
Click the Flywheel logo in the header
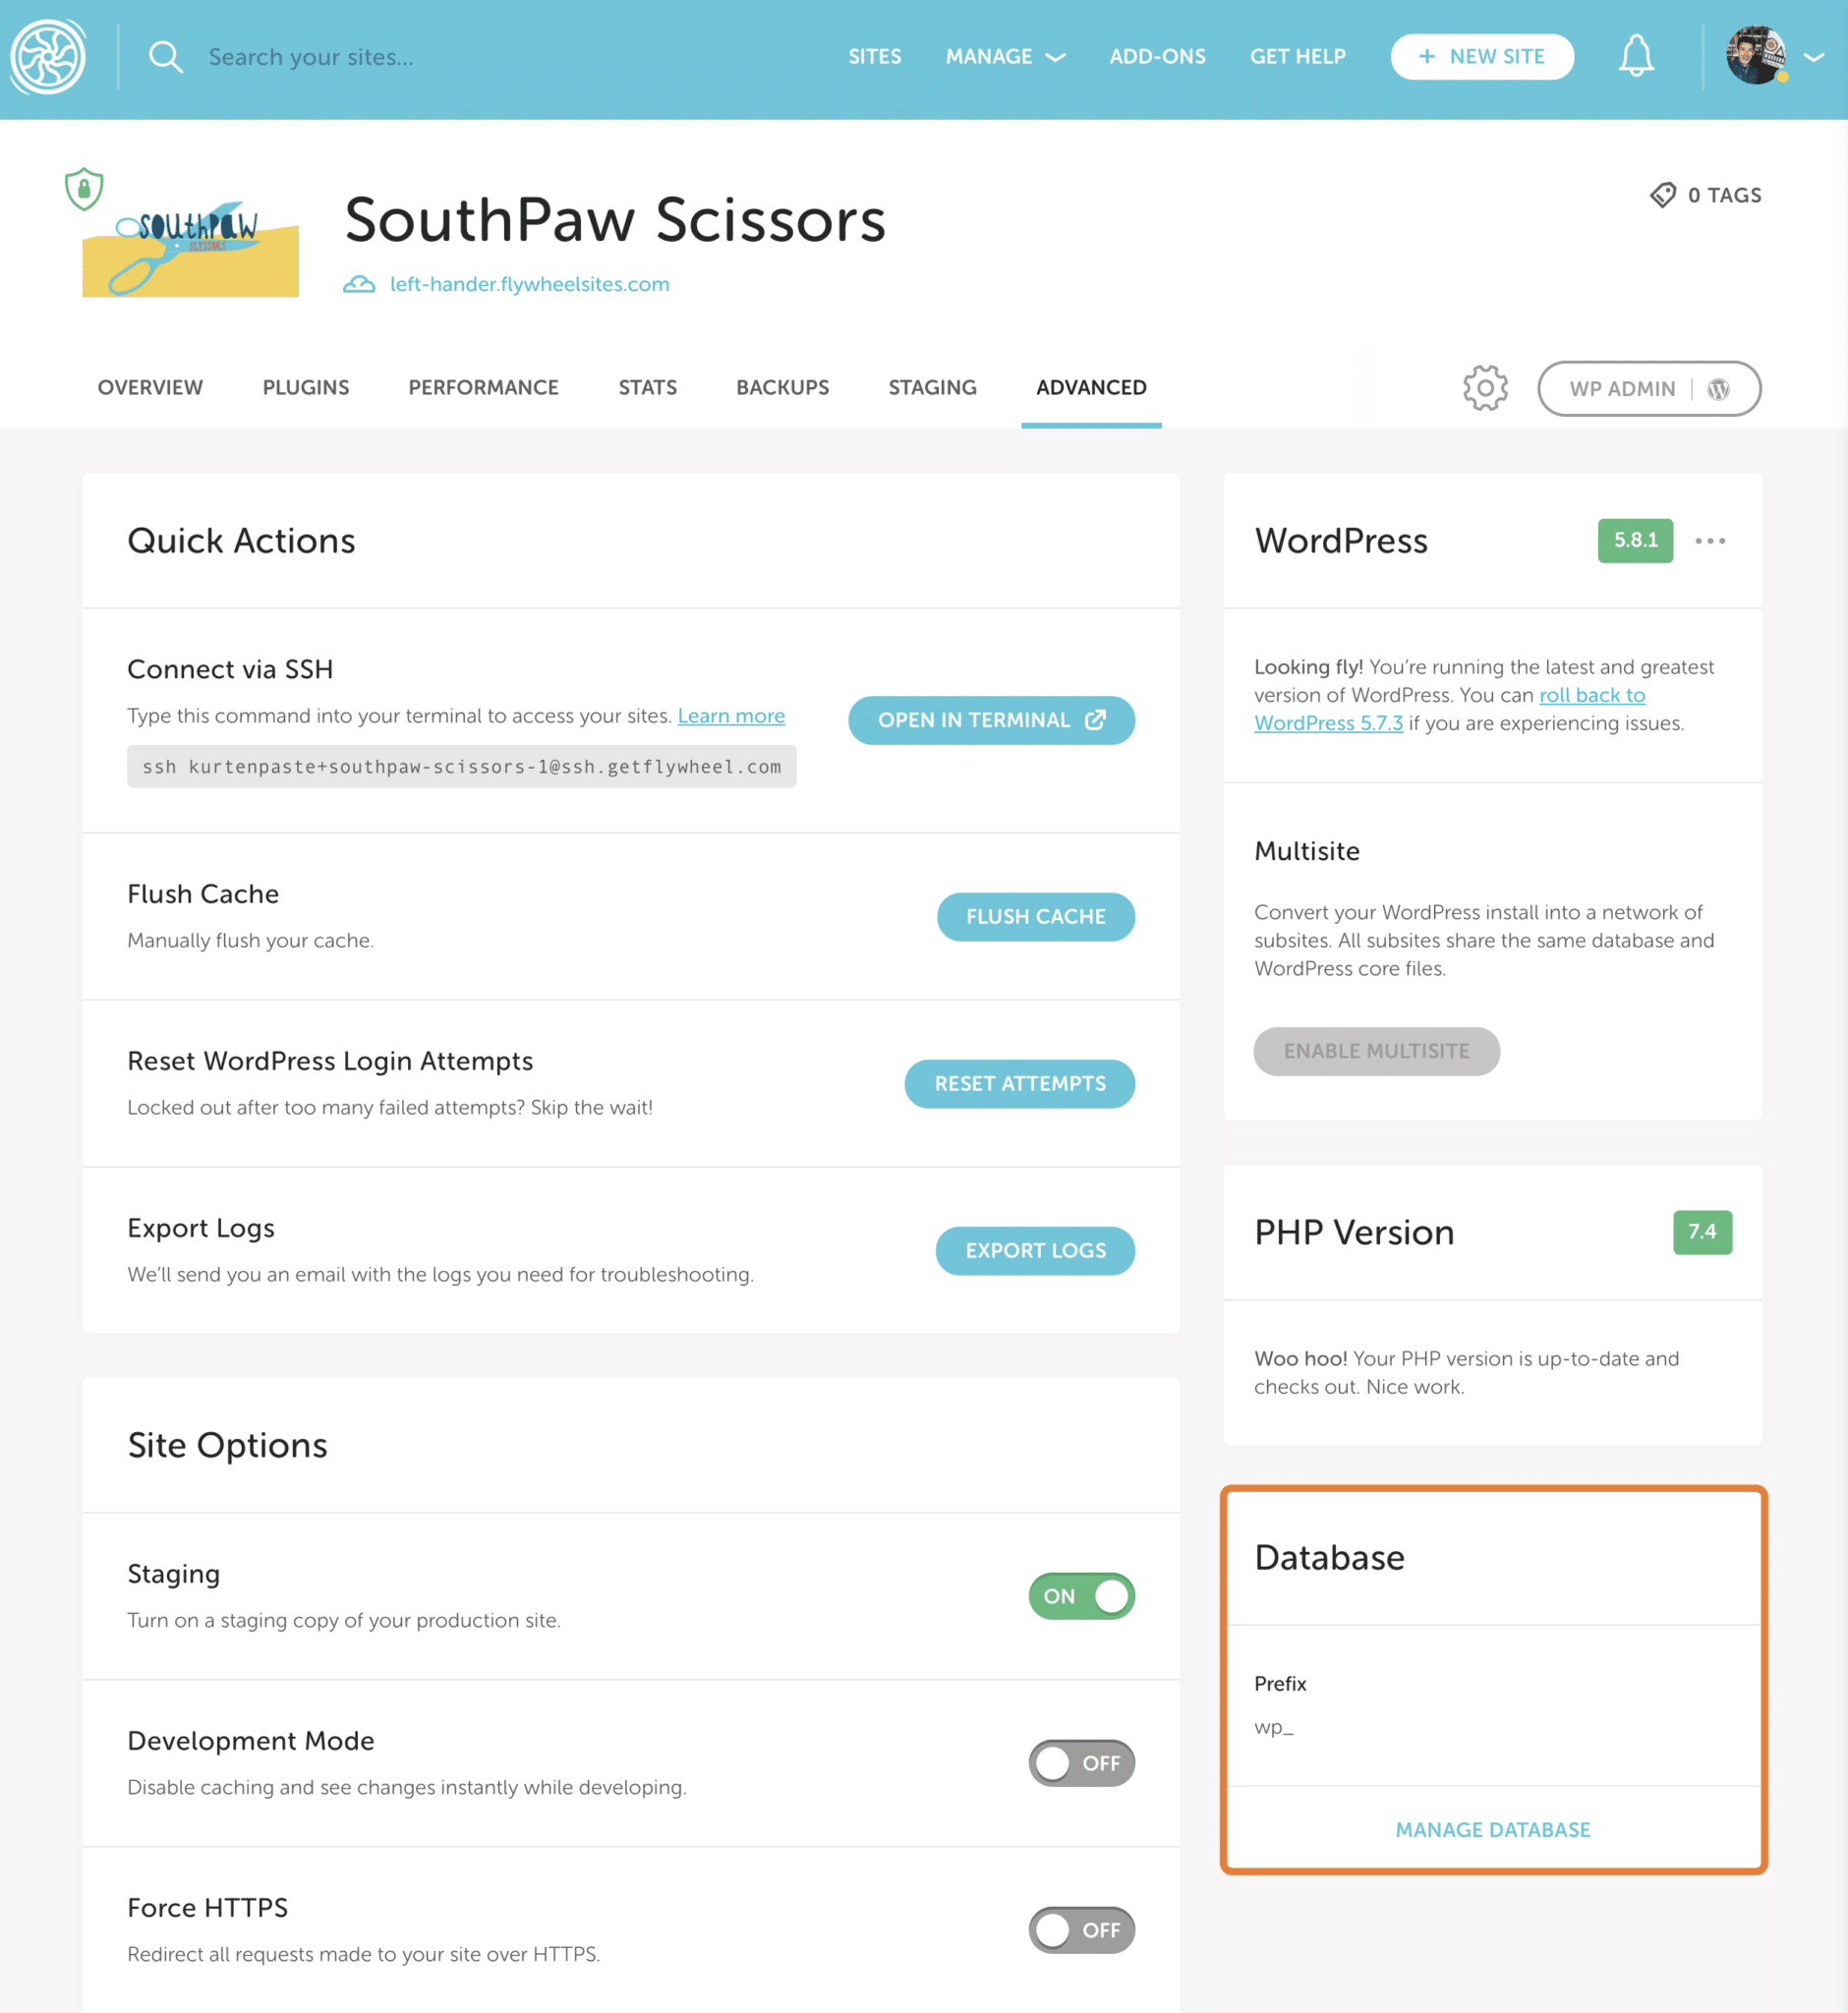(x=48, y=57)
